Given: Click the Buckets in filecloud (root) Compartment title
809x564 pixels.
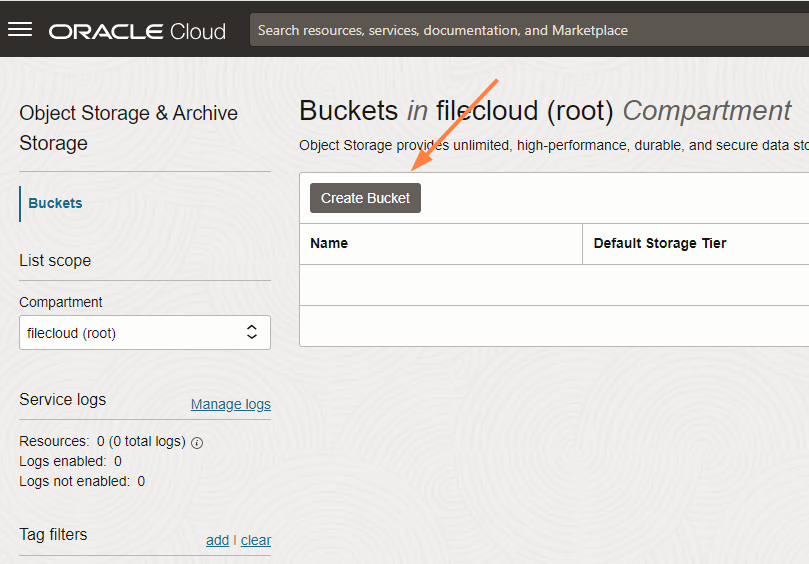Looking at the screenshot, I should [x=545, y=111].
